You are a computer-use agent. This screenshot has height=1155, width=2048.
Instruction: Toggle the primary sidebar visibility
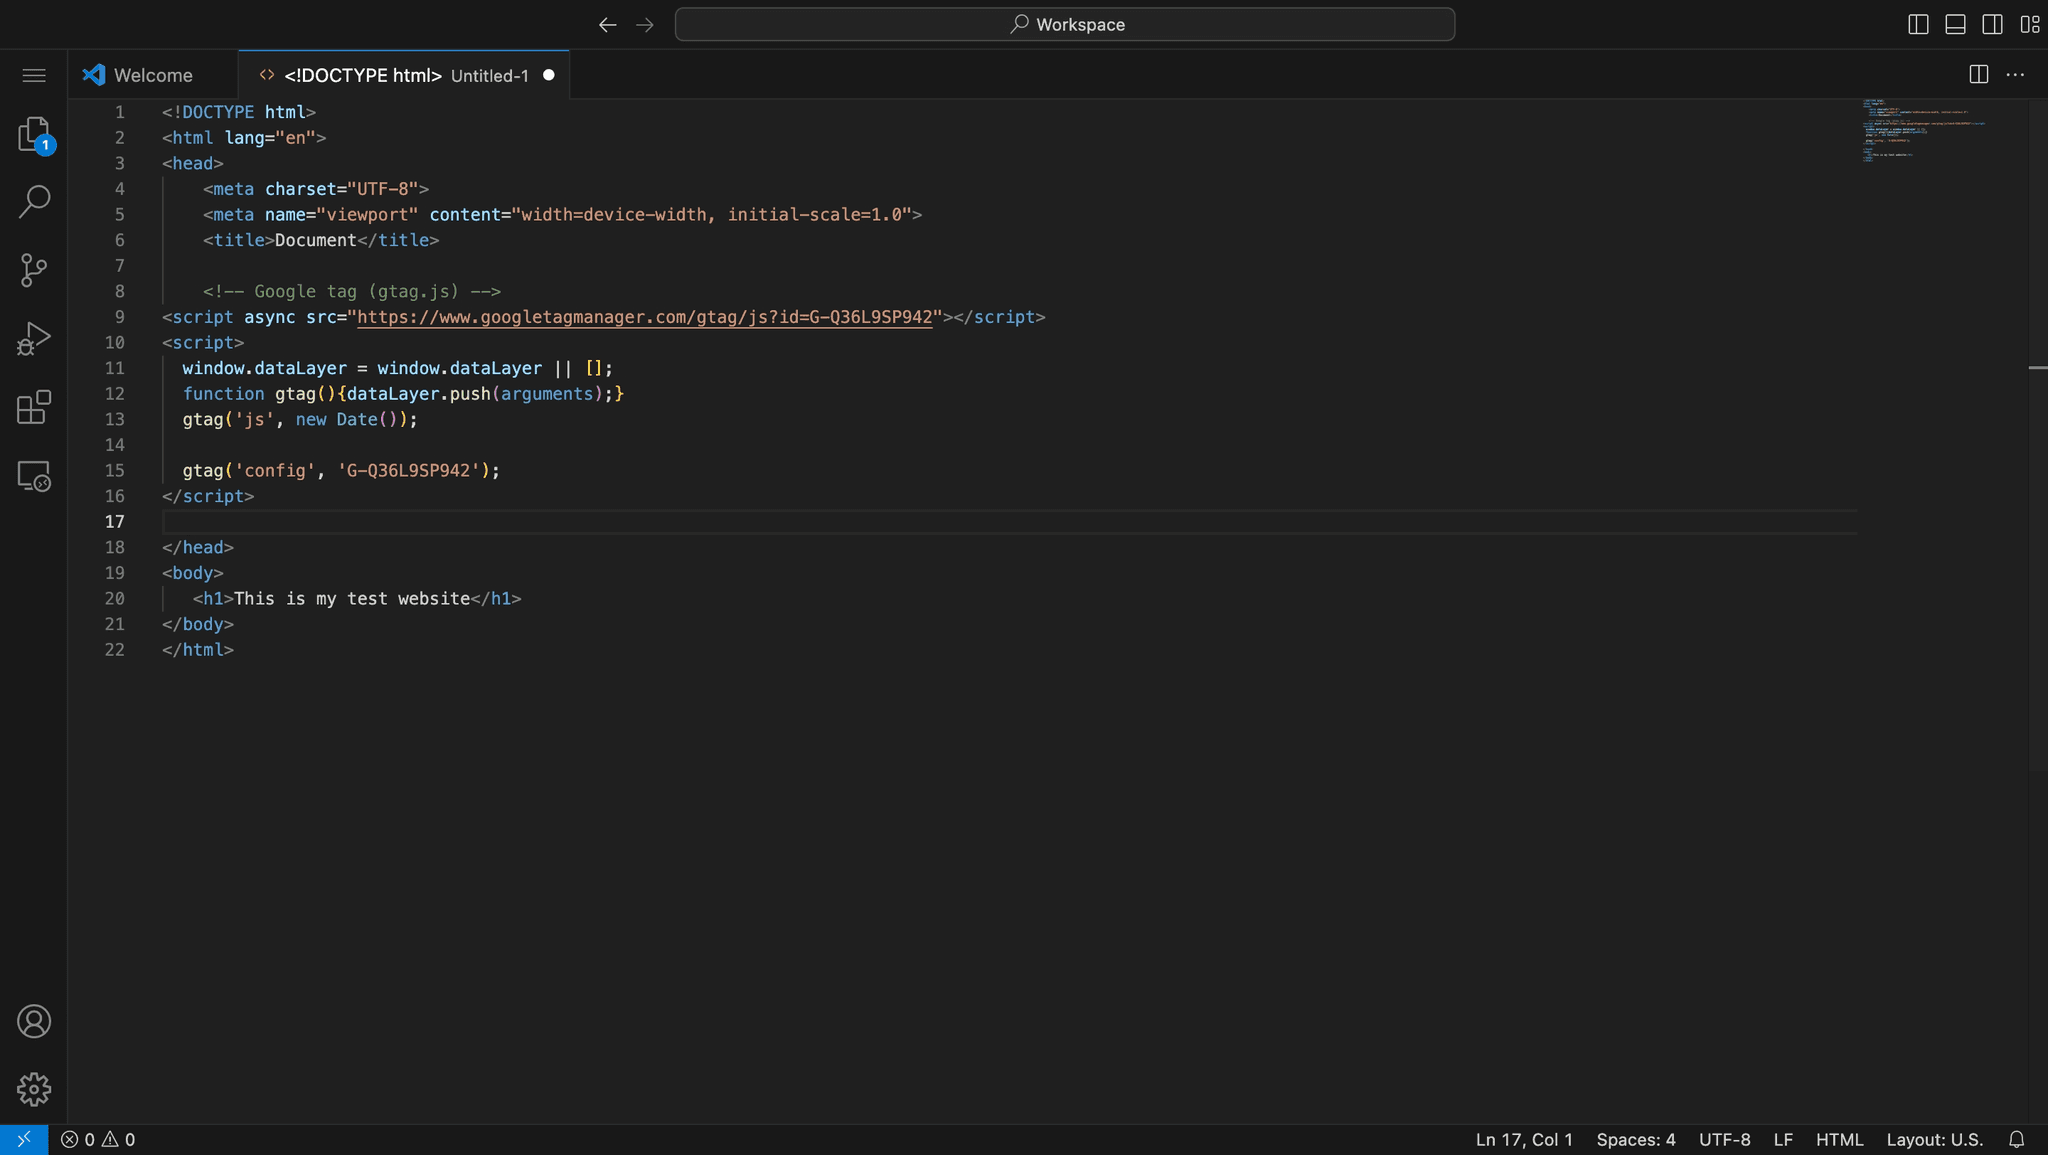(1917, 24)
